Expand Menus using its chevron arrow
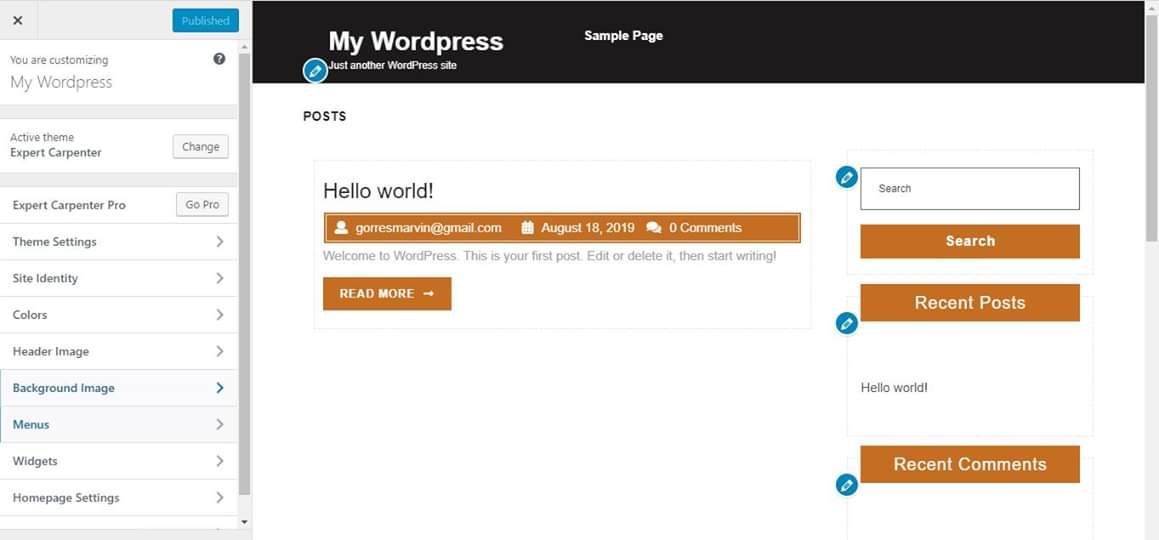Viewport: 1159px width, 540px height. tap(220, 425)
